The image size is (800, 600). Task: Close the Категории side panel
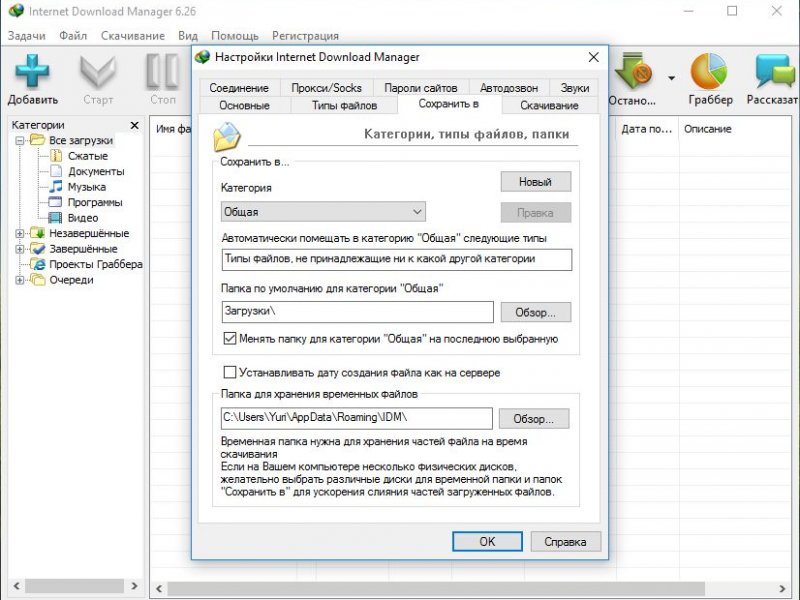coord(135,125)
